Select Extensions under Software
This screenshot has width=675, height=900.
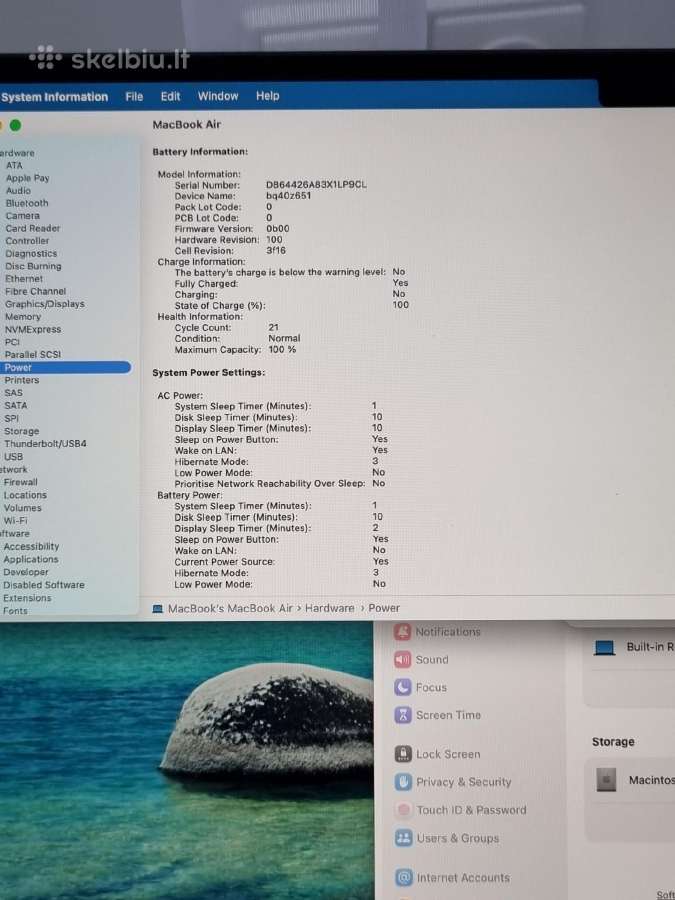tap(27, 598)
